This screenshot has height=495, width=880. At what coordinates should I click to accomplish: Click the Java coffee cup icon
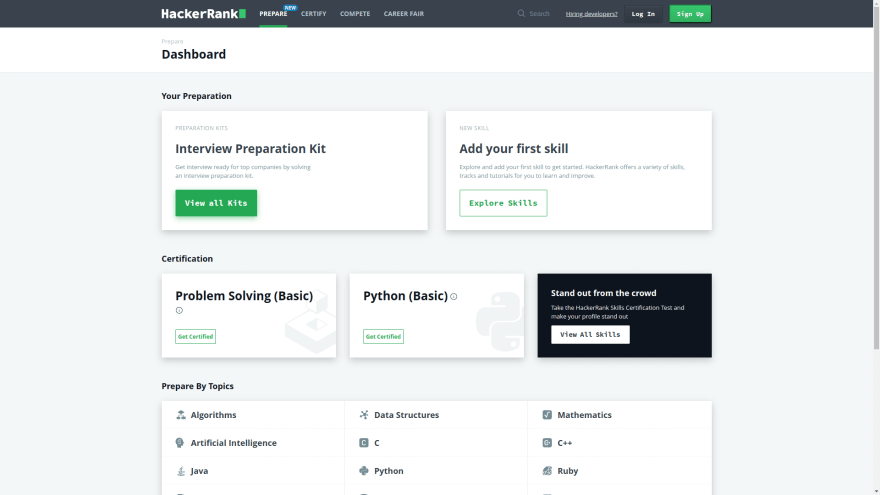181,471
